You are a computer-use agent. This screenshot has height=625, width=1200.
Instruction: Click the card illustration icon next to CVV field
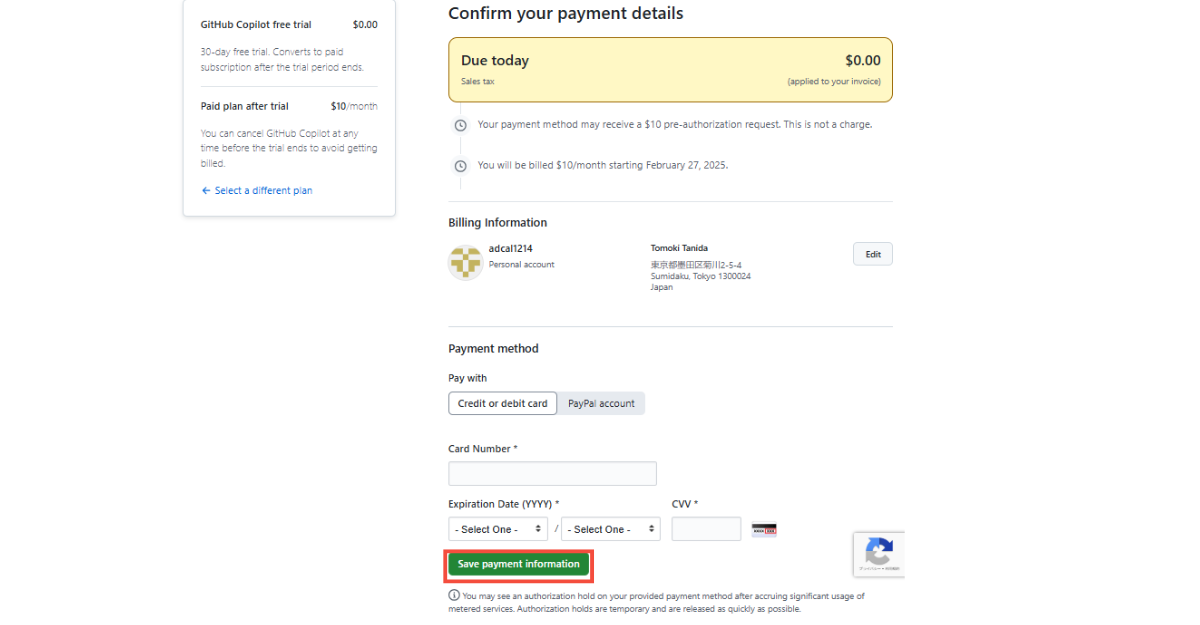point(763,529)
